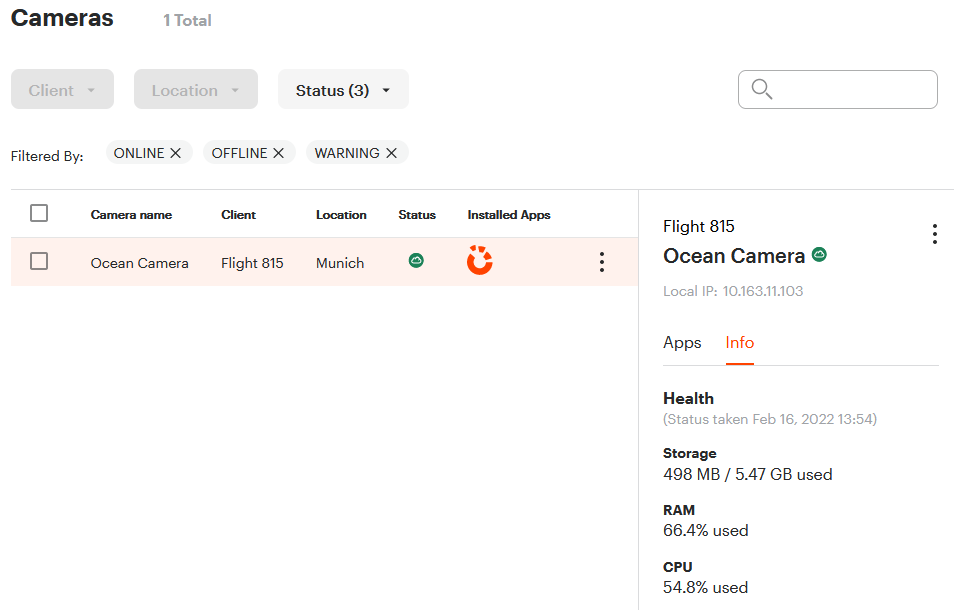
Task: Switch to the Apps tab
Action: pyautogui.click(x=682, y=342)
